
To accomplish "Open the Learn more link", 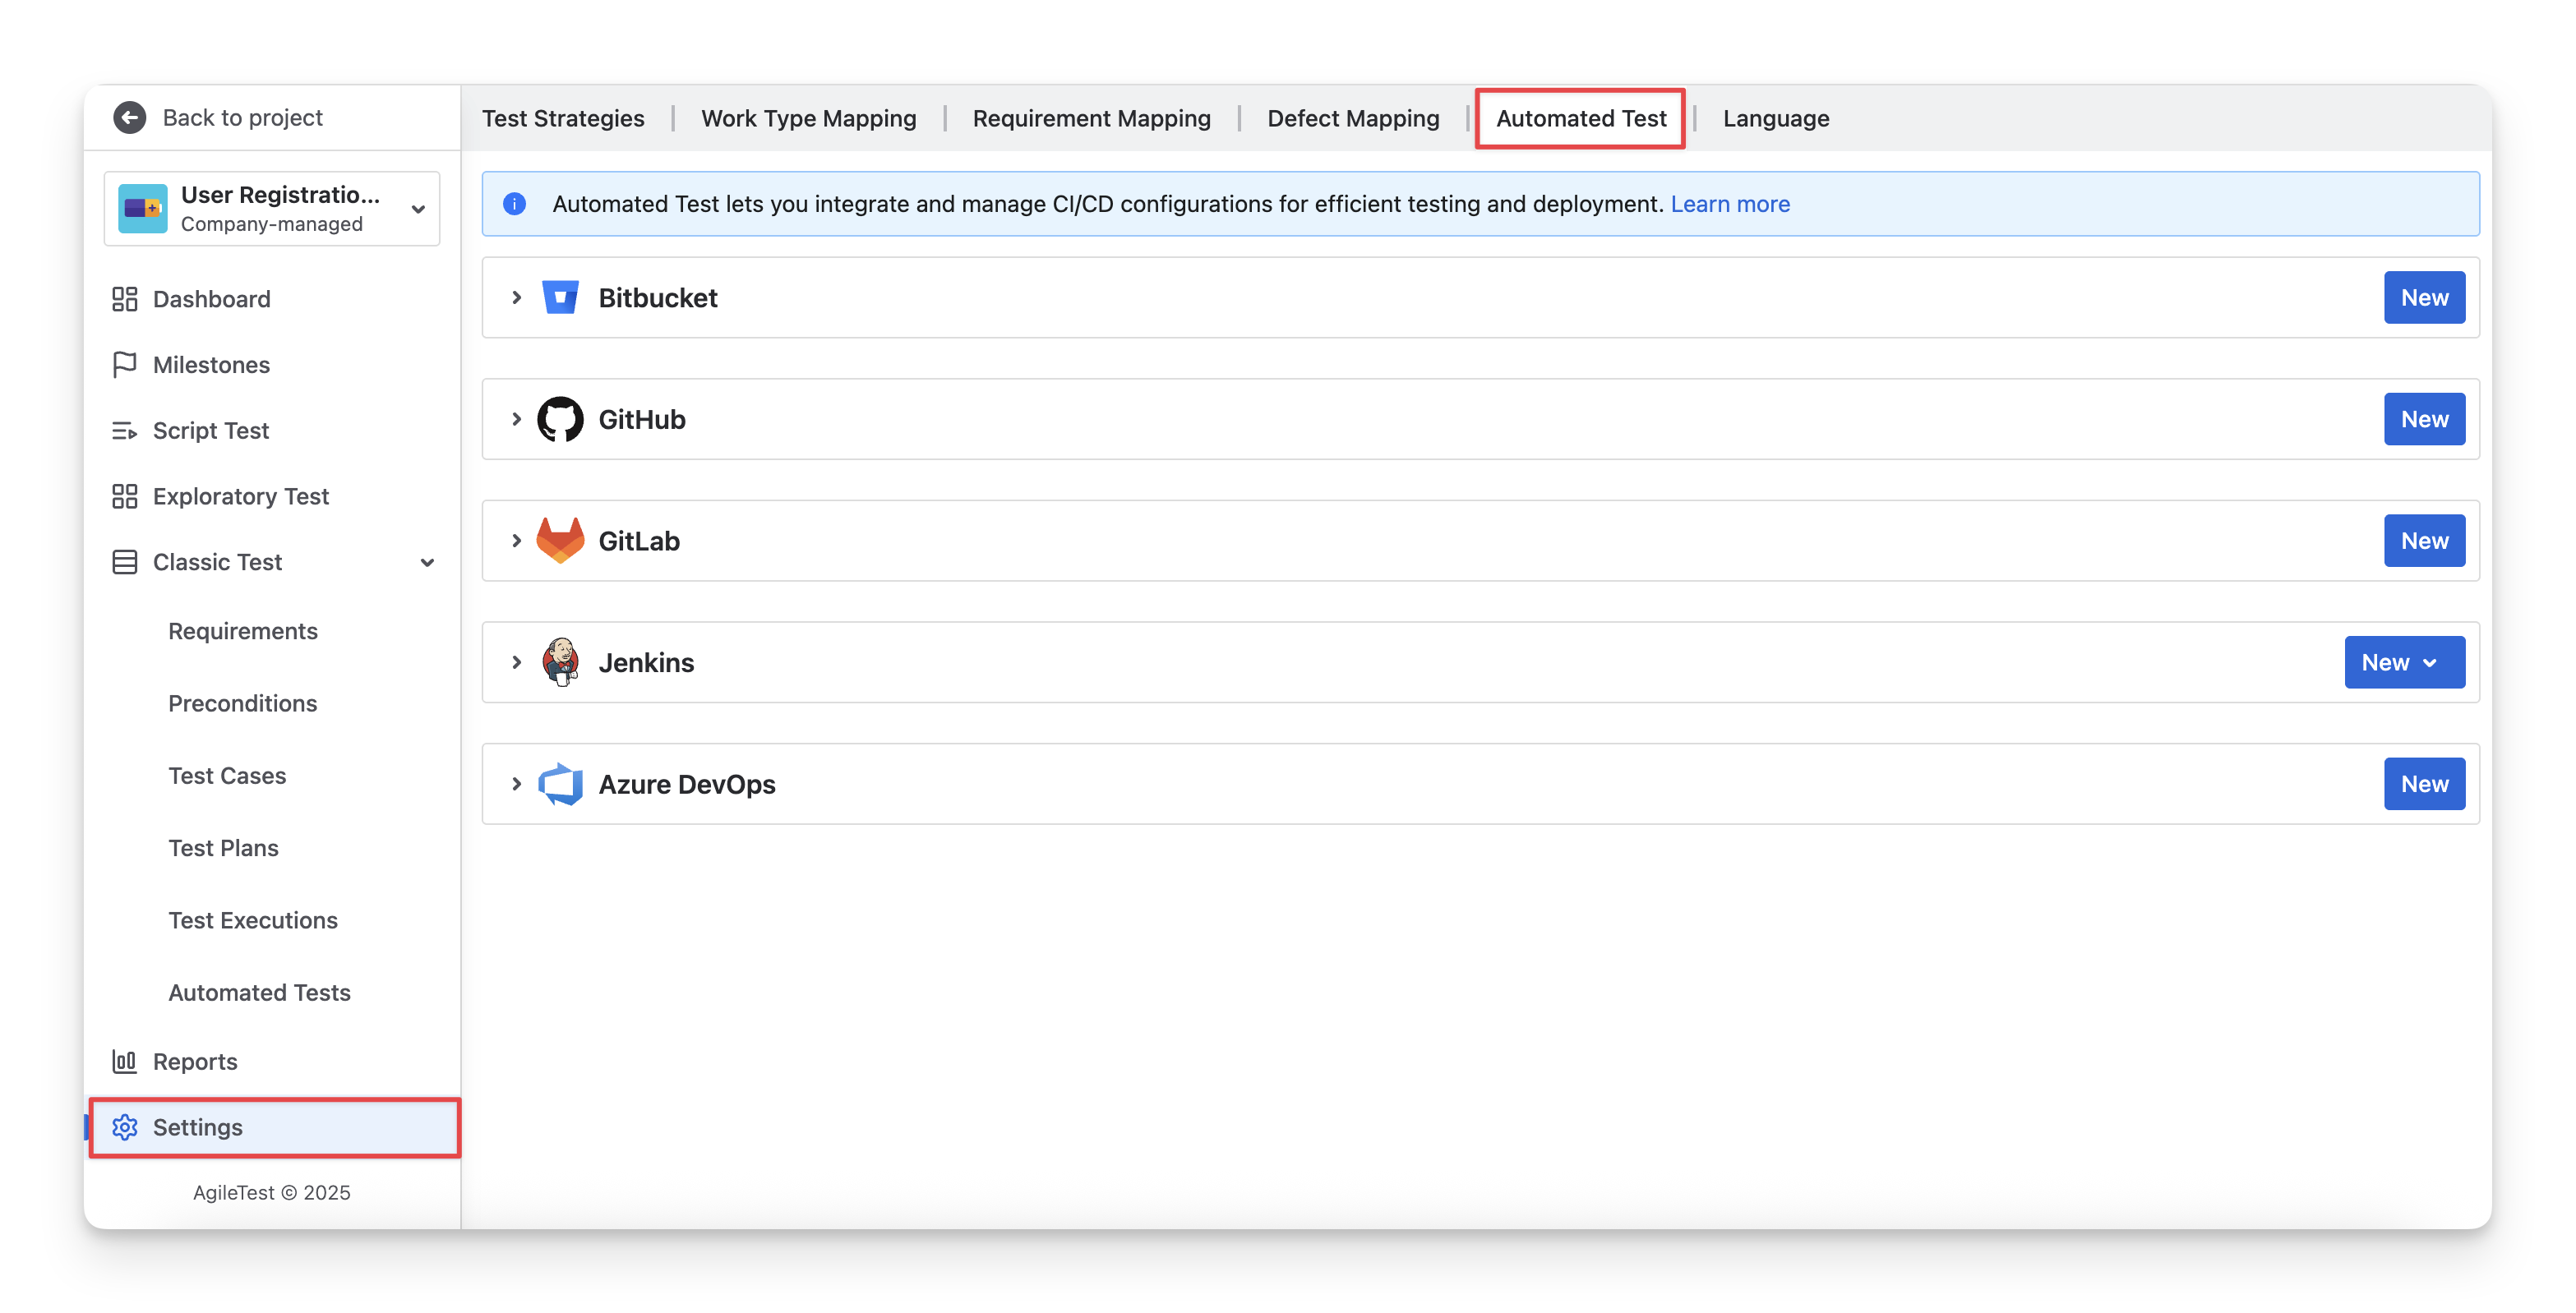I will [x=1729, y=204].
